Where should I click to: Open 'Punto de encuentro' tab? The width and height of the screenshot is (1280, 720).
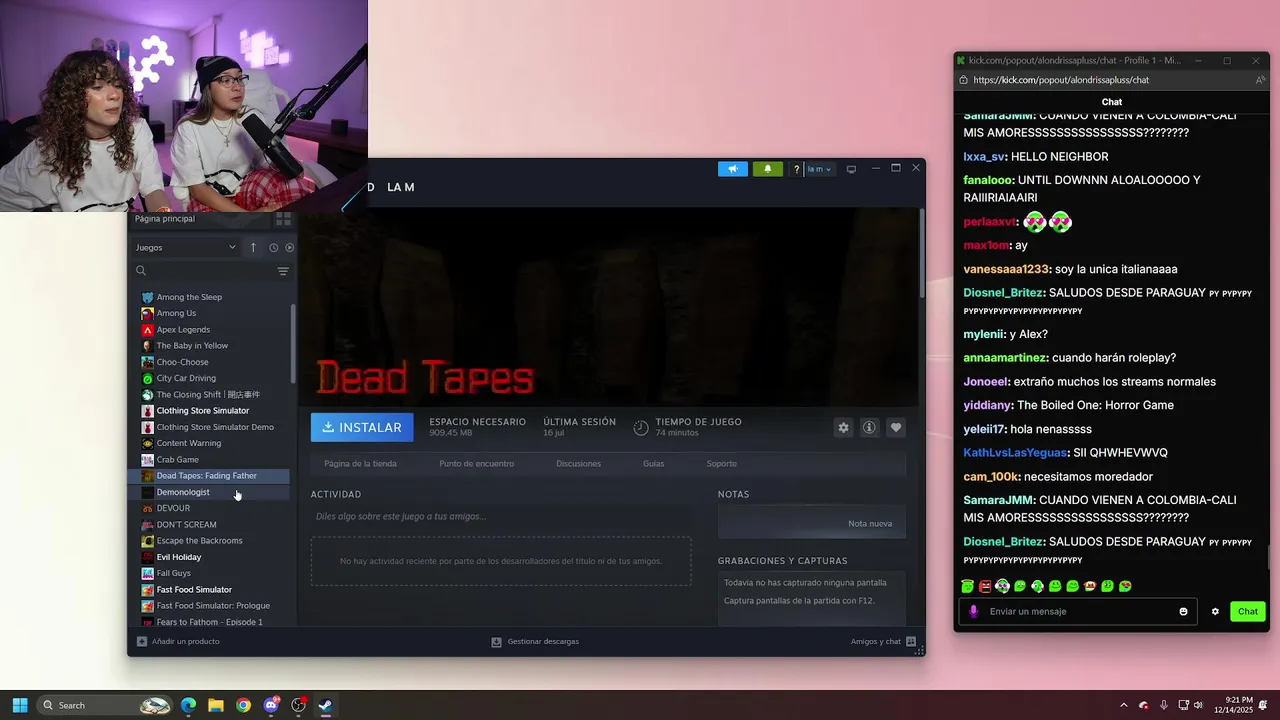click(476, 463)
